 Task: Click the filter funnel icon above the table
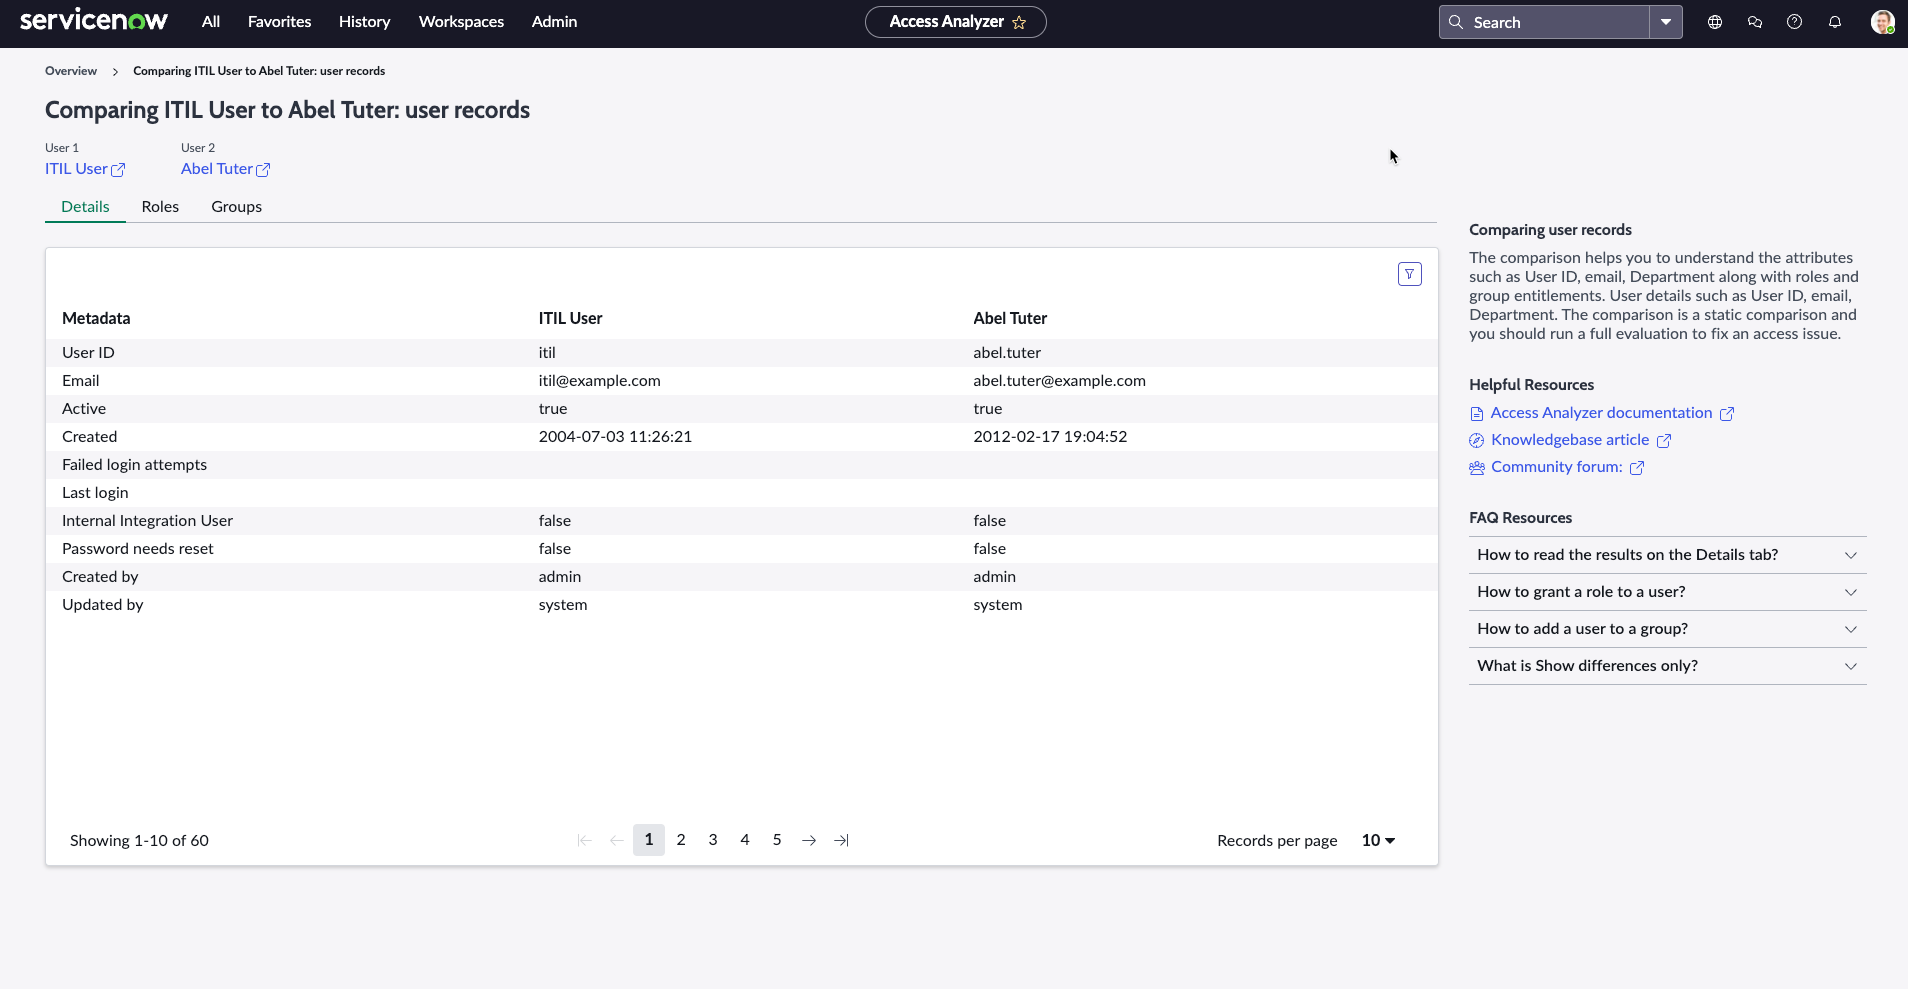[x=1410, y=274]
